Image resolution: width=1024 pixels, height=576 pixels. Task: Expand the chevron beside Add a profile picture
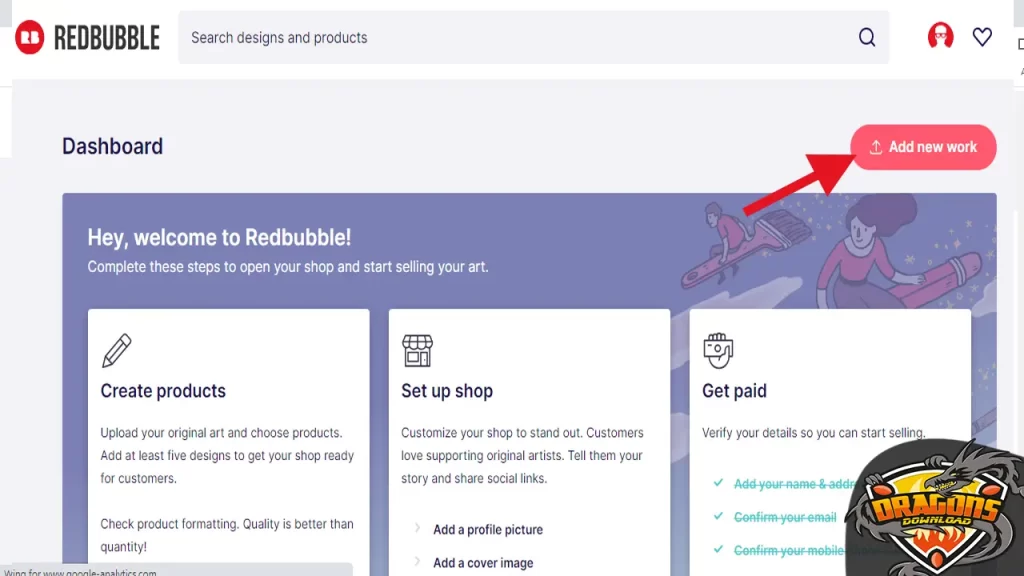(x=417, y=529)
